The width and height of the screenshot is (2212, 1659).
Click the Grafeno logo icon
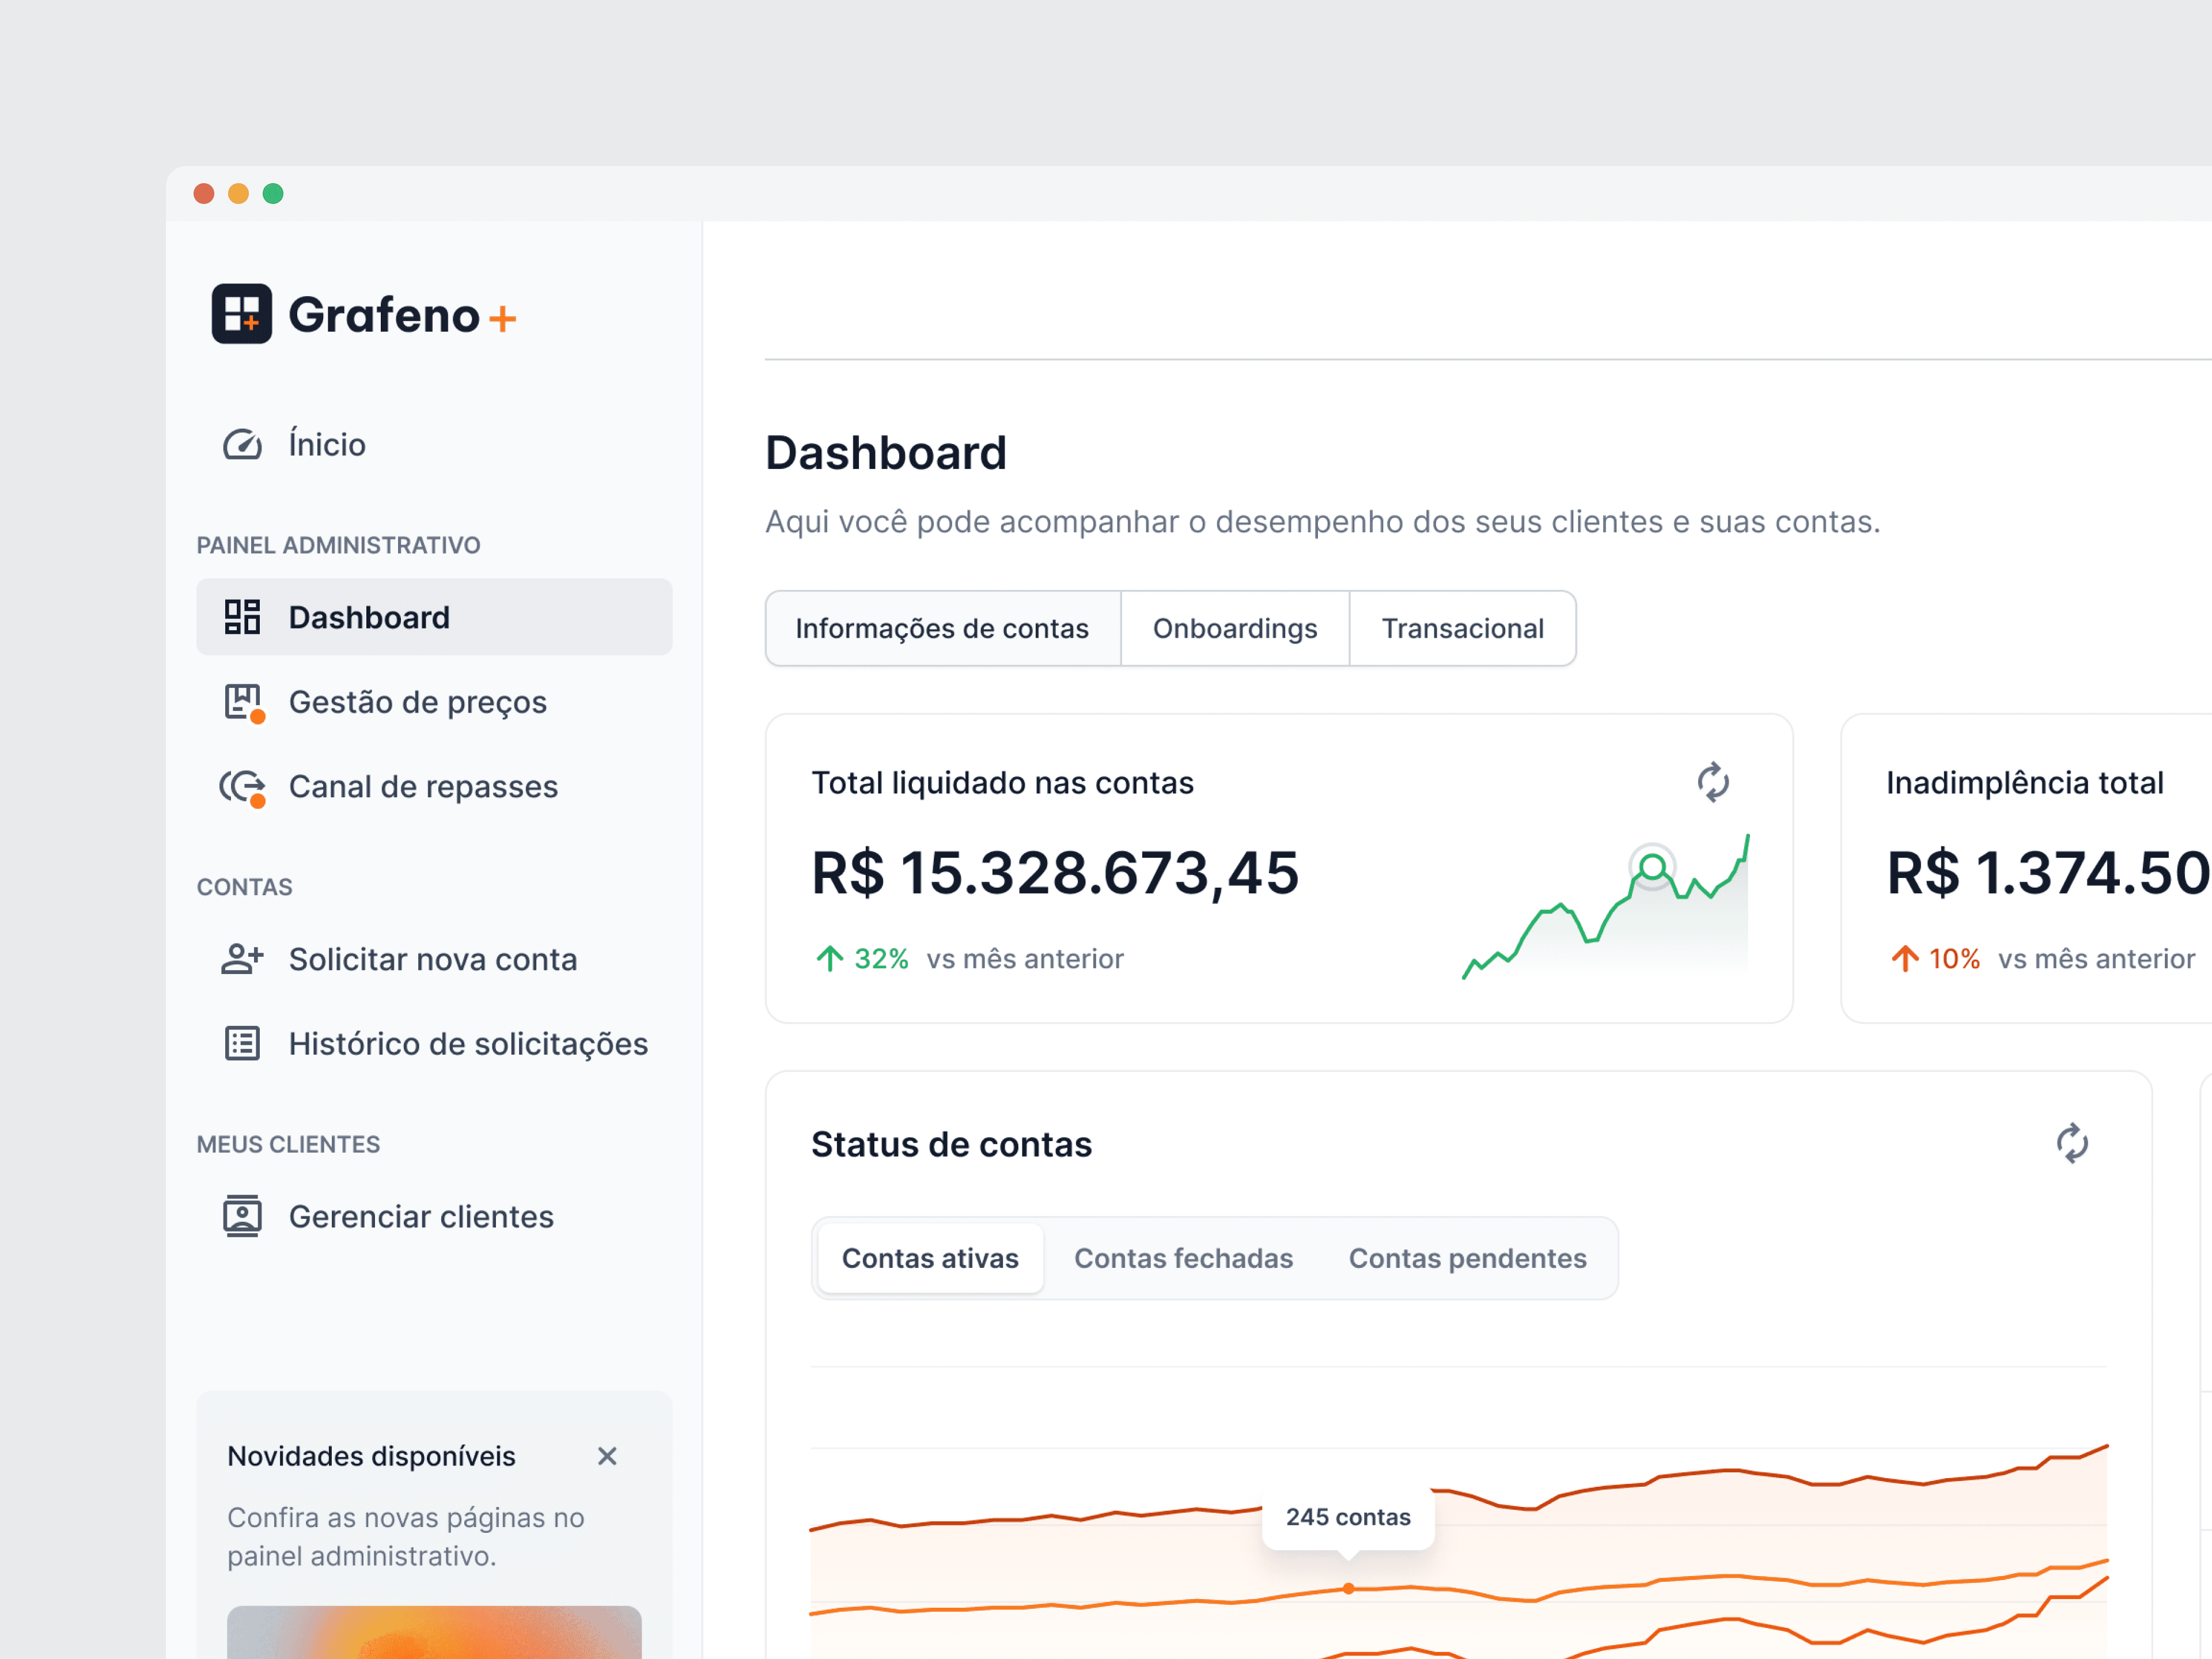(x=241, y=314)
